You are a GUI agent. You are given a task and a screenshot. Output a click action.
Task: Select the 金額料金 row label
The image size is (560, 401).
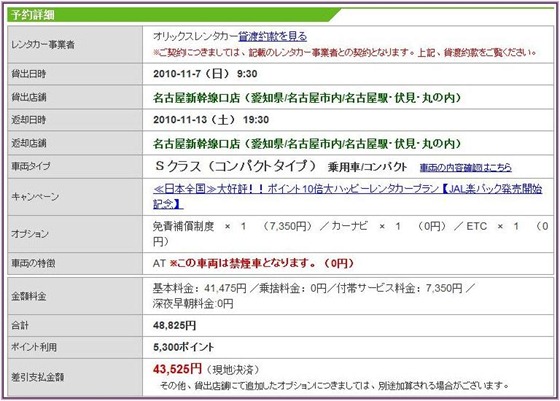[29, 296]
